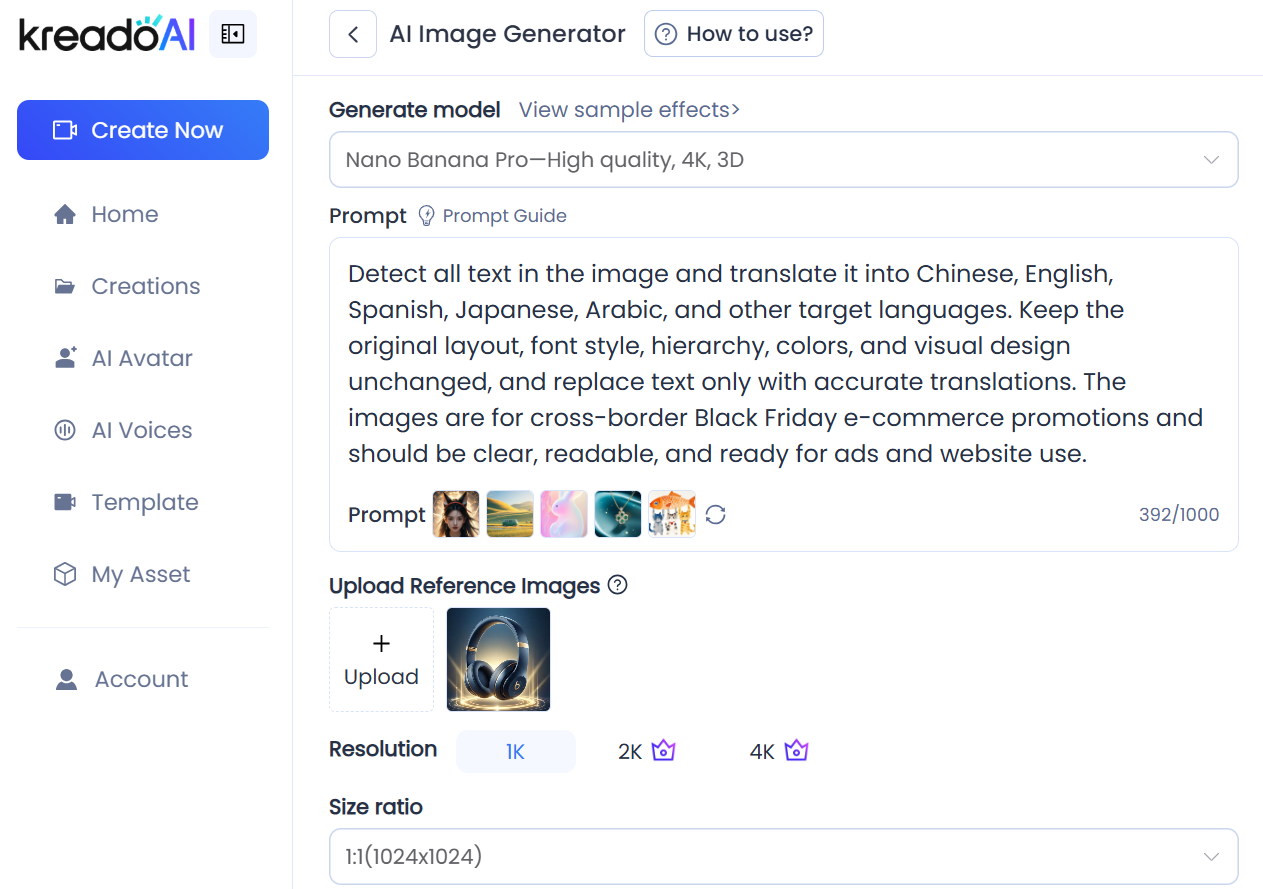
Task: Click the Account person icon
Action: [x=66, y=680]
